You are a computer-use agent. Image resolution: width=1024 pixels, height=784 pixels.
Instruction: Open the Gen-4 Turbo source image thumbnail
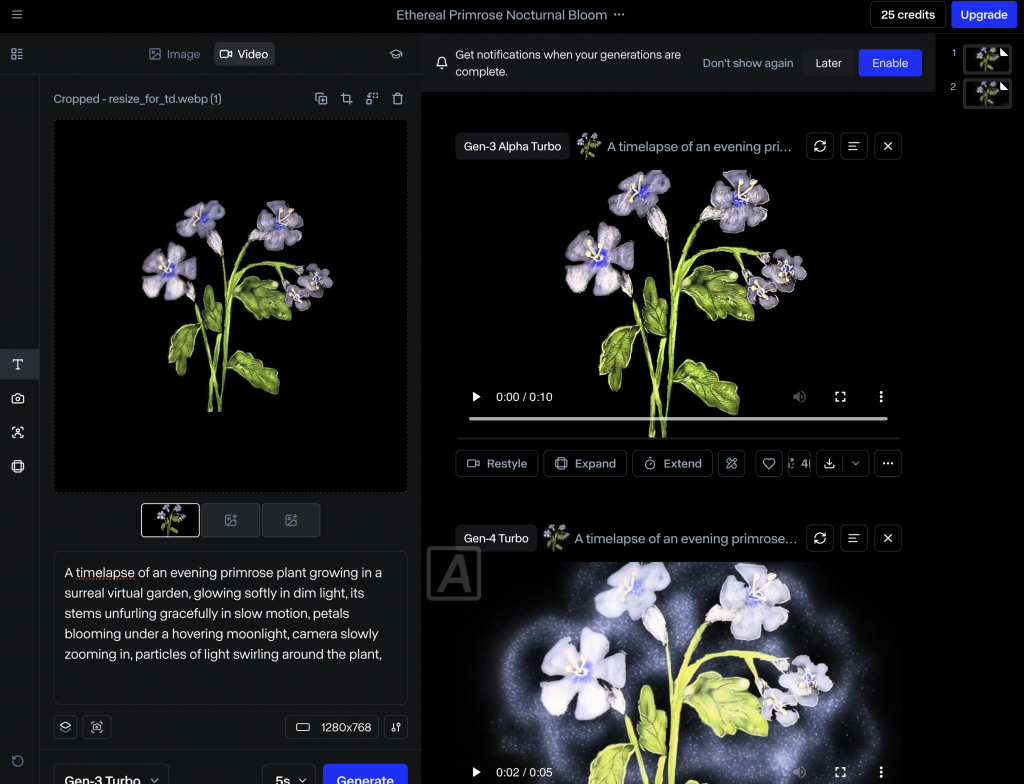(556, 538)
